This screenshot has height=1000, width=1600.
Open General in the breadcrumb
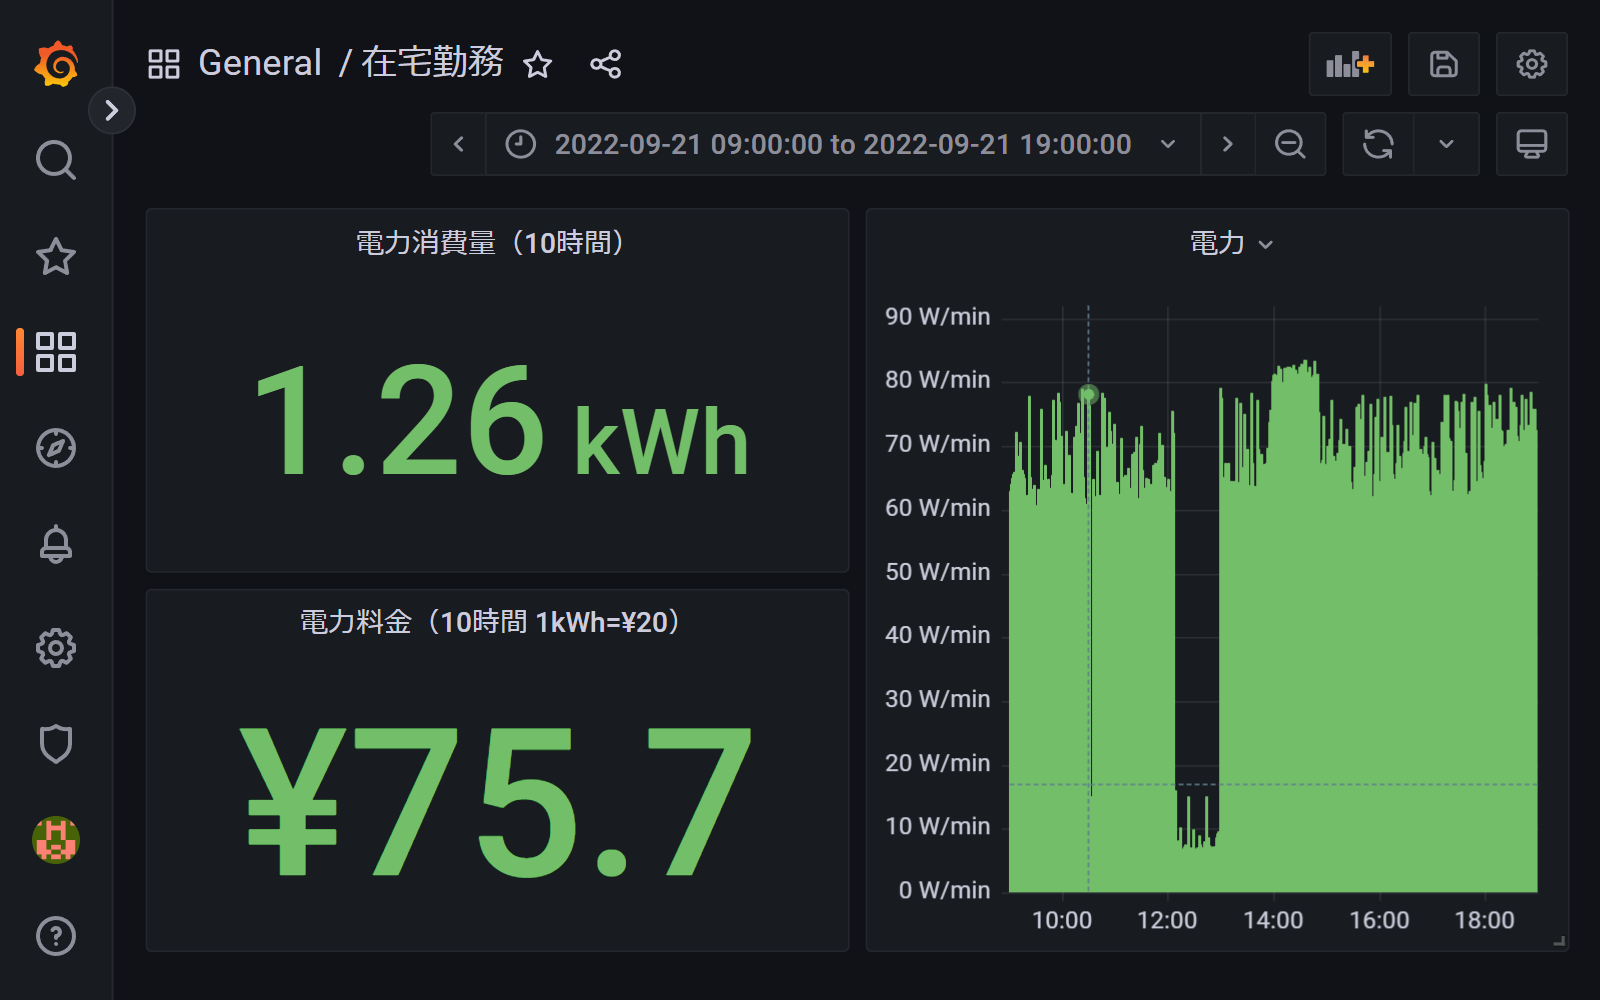259,62
